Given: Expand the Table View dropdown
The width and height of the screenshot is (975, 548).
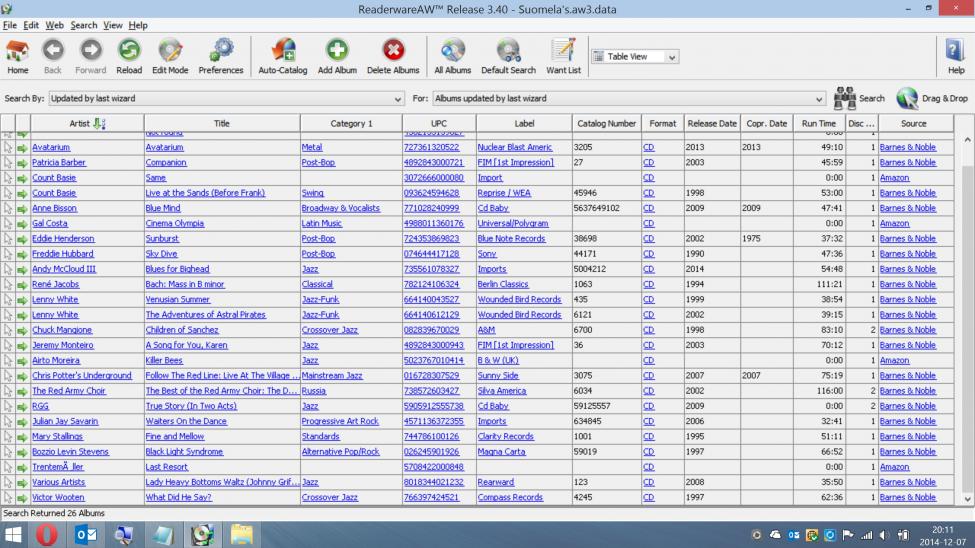Looking at the screenshot, I should [x=672, y=57].
